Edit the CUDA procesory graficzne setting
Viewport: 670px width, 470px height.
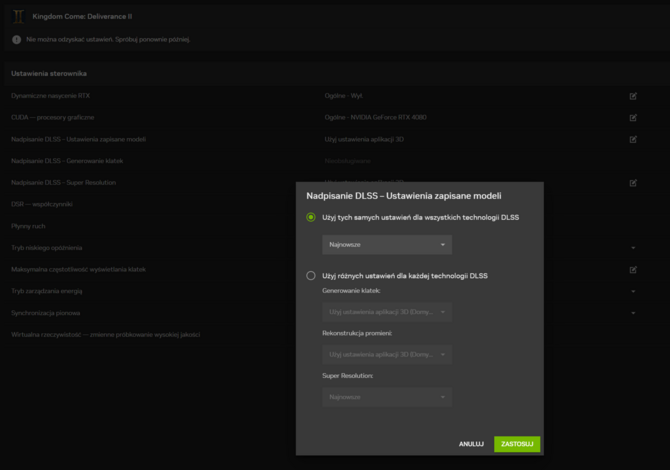[633, 118]
